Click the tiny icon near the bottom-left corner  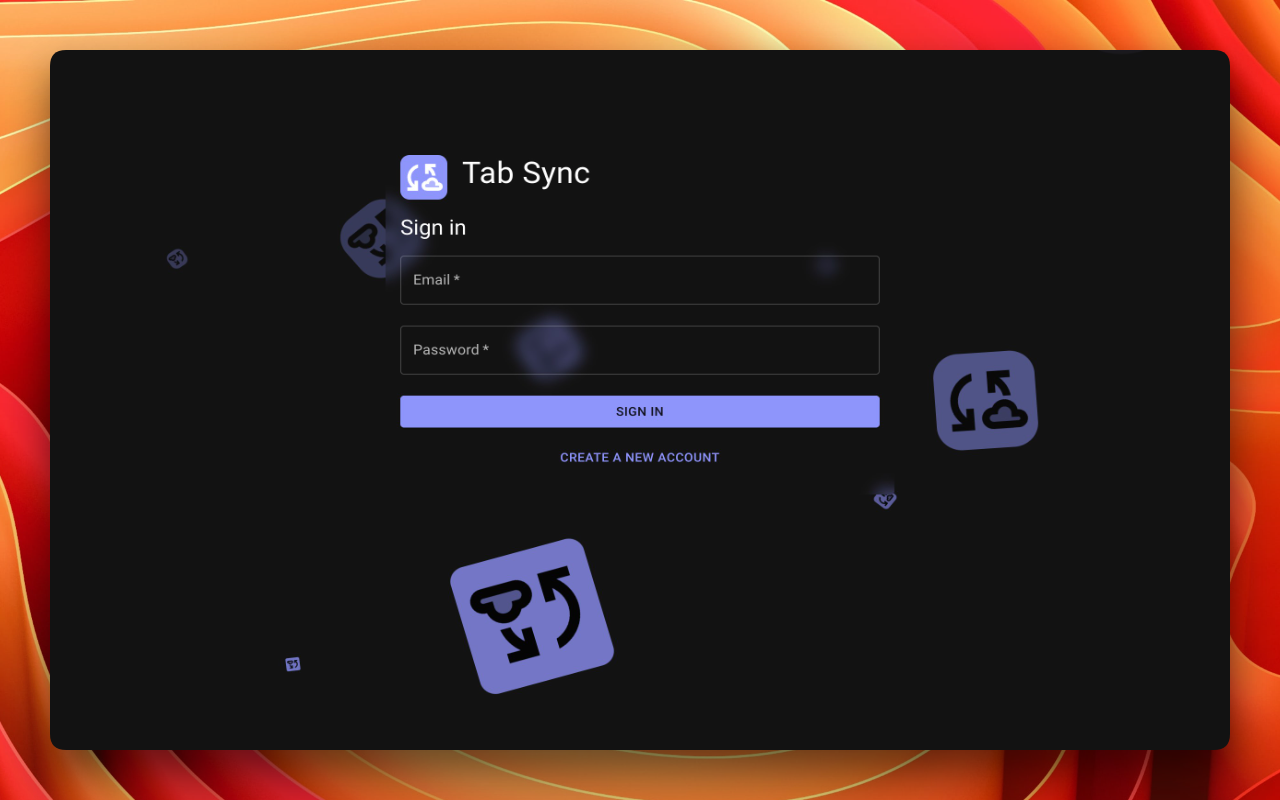pos(292,663)
